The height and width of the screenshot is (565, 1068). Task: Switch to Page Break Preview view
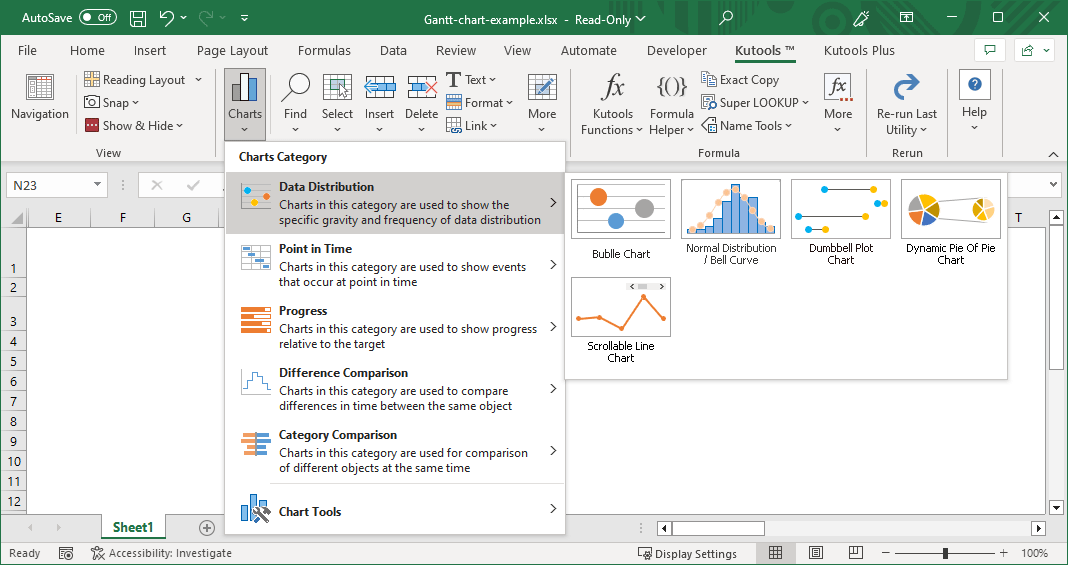pyautogui.click(x=856, y=553)
